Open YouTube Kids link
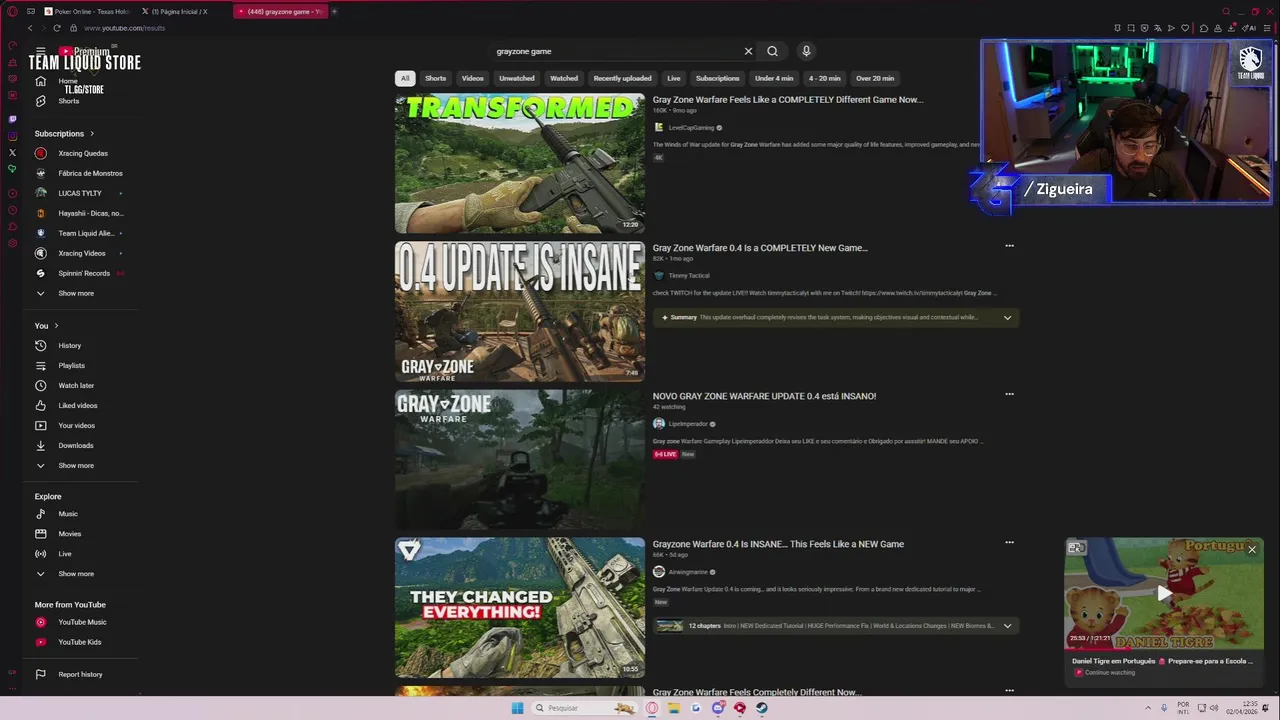This screenshot has height=720, width=1280. [80, 642]
